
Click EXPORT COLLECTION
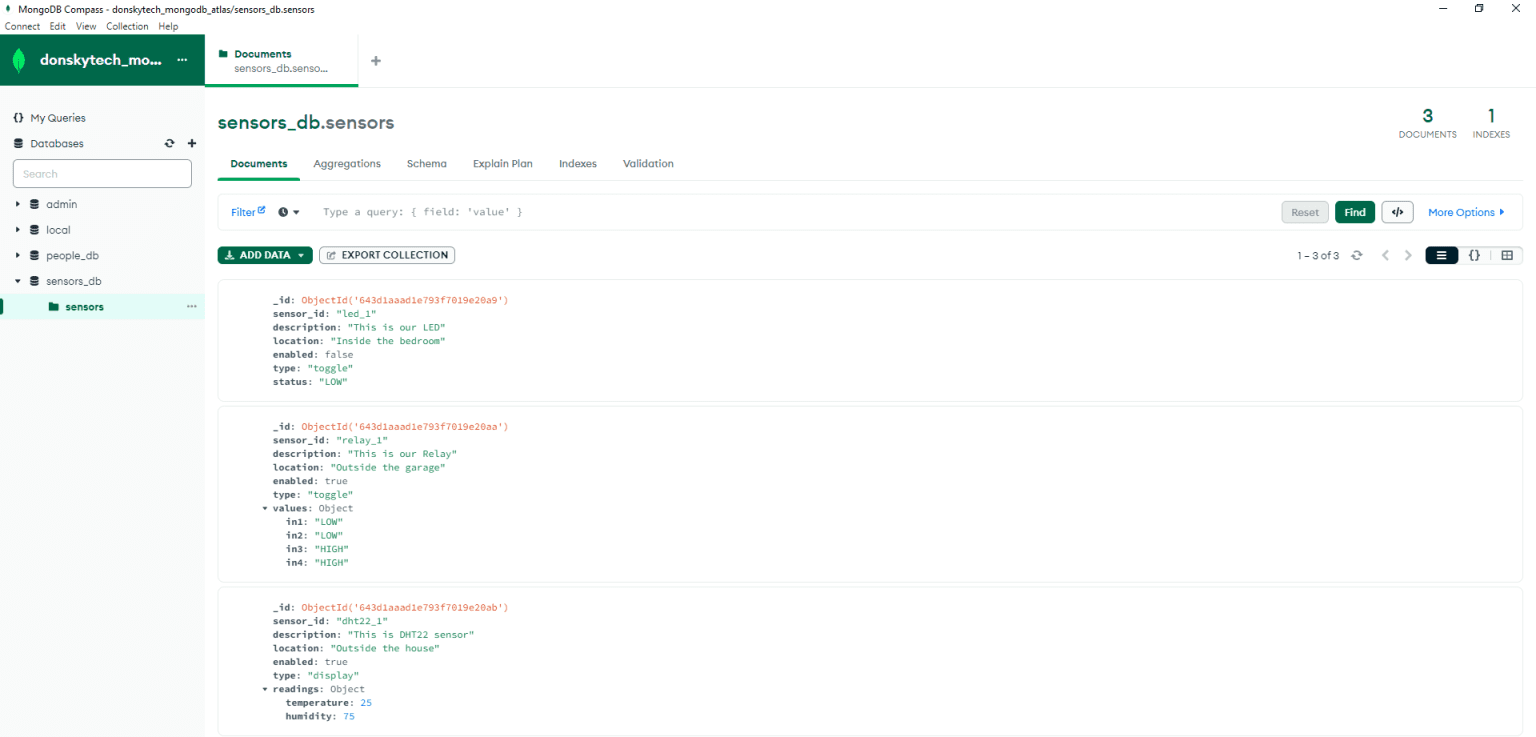click(x=386, y=255)
